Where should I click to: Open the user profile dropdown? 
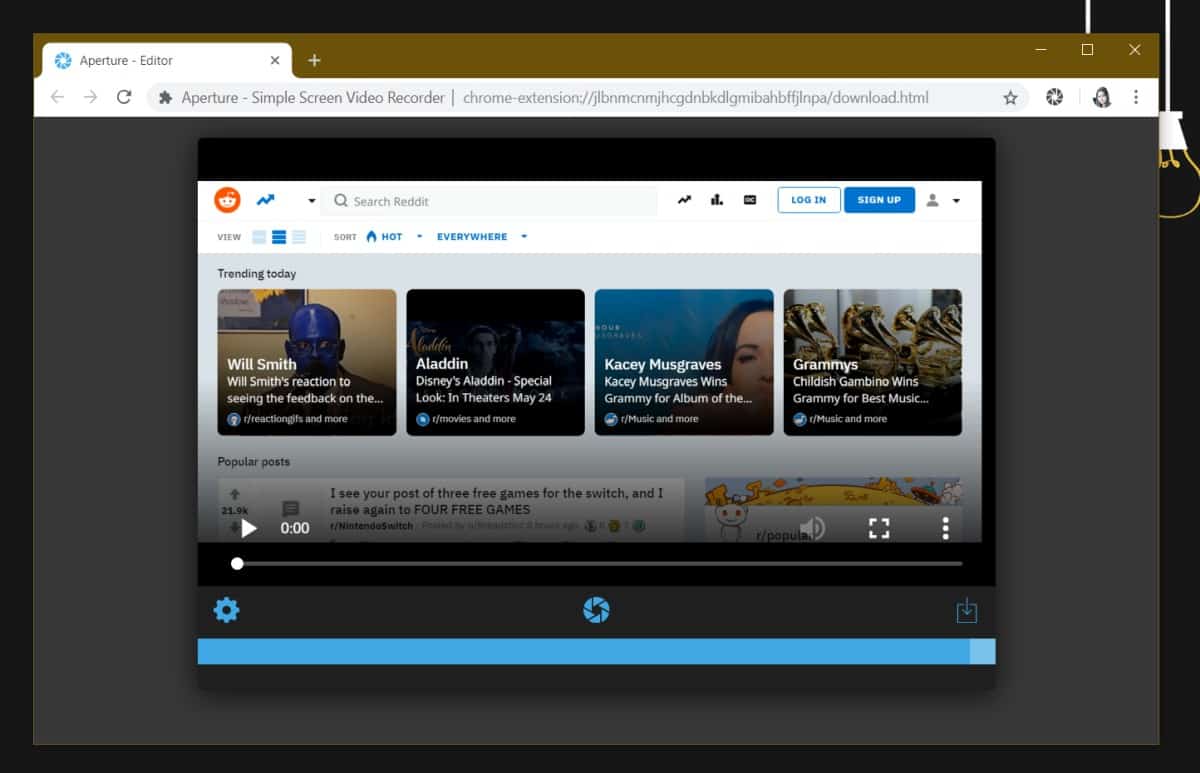click(x=942, y=200)
